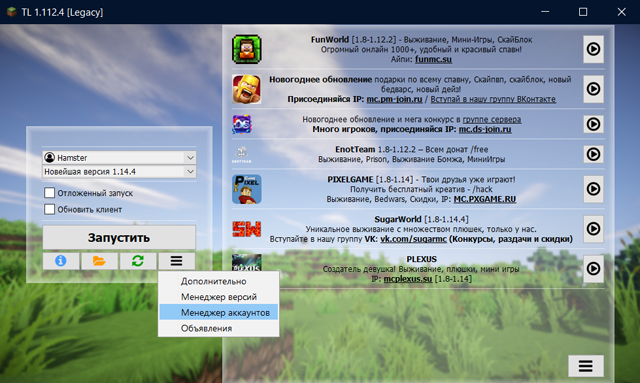Viewport: 640px width, 383px height.
Task: Click the PLEXUS server title text
Action: [421, 259]
